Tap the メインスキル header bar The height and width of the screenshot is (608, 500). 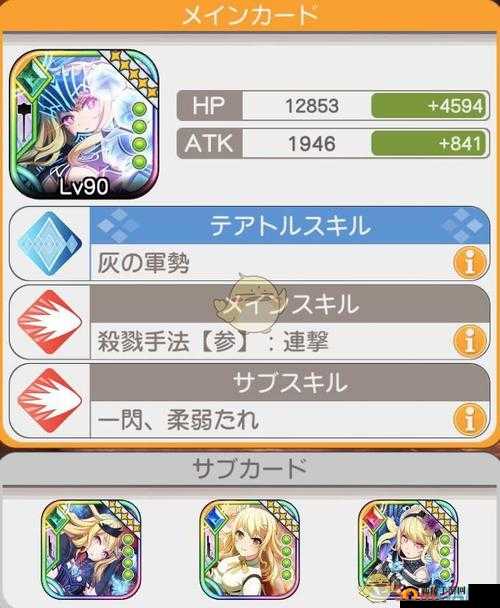290,304
